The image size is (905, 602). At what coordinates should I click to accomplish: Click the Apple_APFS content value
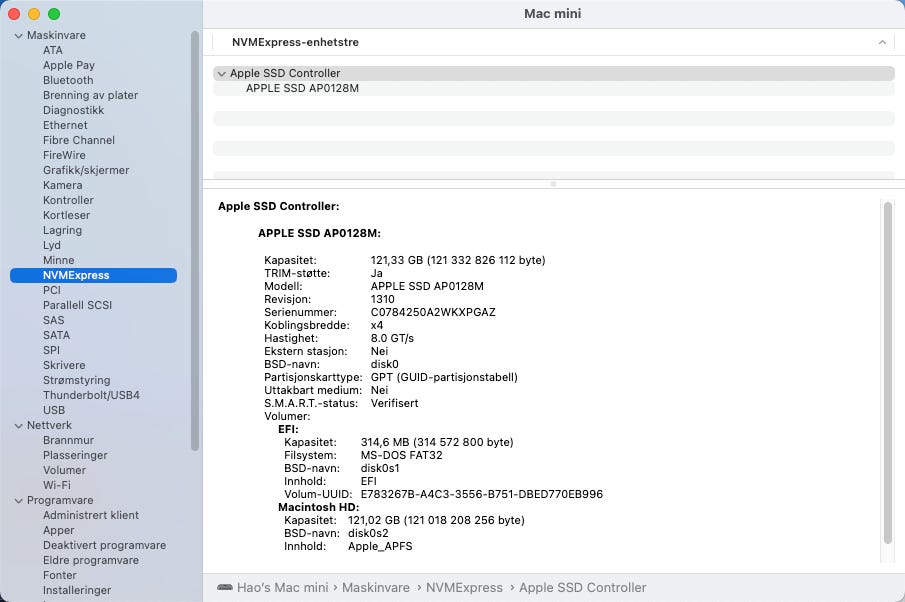380,546
